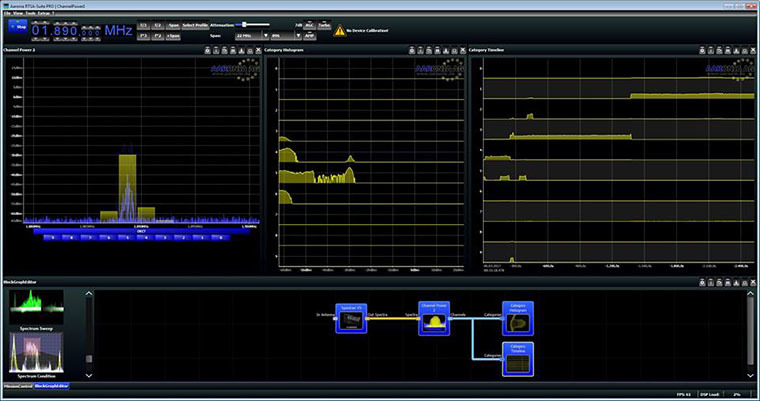This screenshot has width=760, height=401.
Task: Switch to the MissionControl tab
Action: (x=18, y=386)
